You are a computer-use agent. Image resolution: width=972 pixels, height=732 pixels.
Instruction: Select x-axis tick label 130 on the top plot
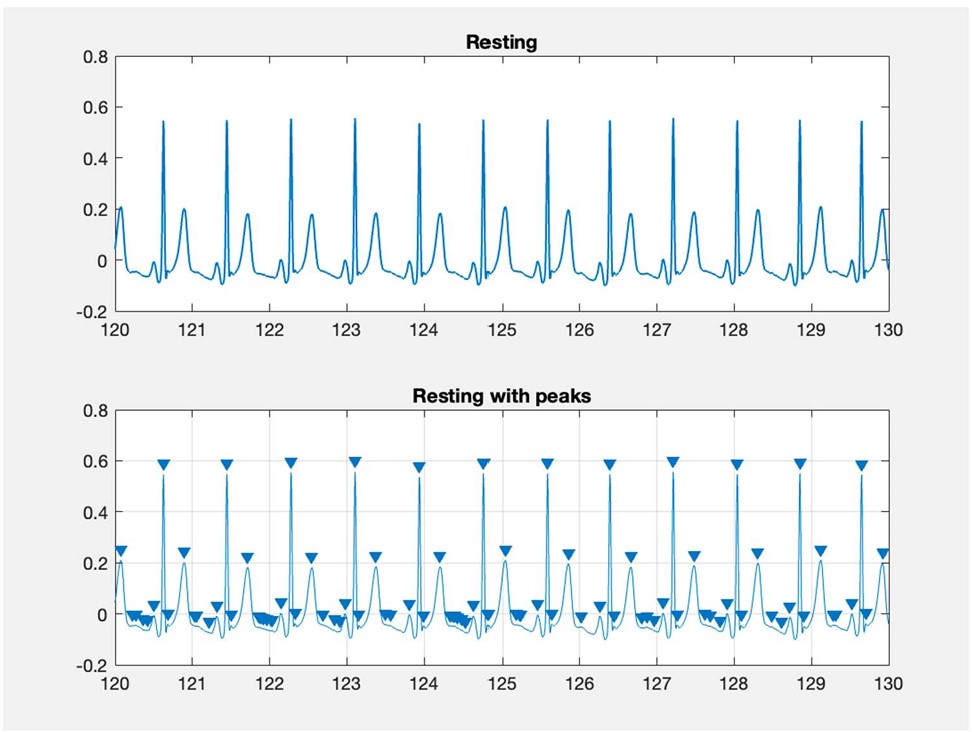click(x=888, y=331)
